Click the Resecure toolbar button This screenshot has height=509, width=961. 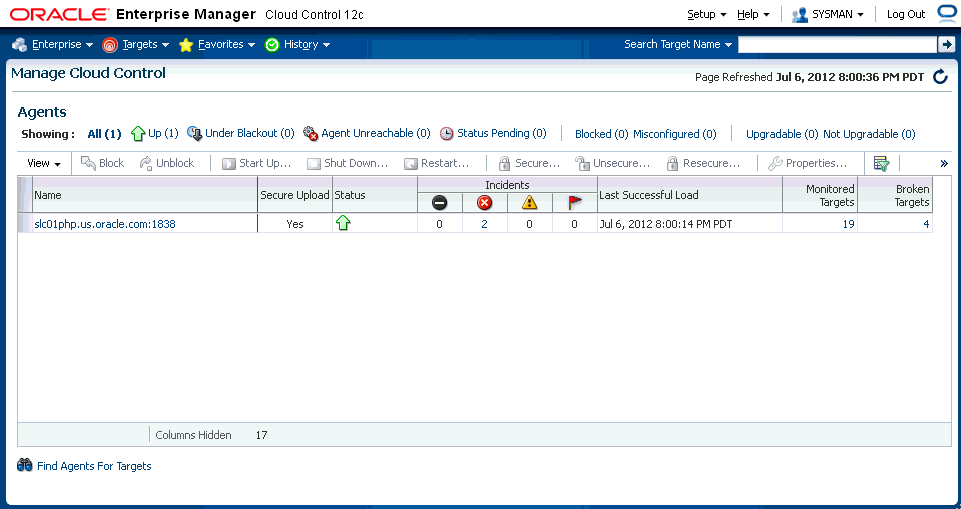click(704, 164)
